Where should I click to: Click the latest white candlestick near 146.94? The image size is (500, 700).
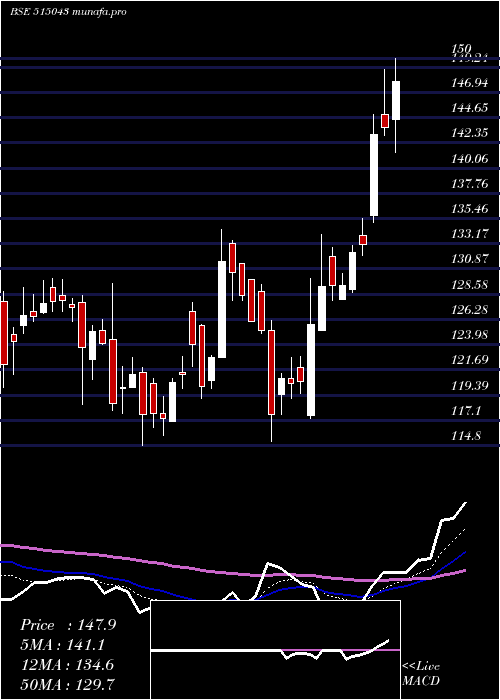pos(396,100)
